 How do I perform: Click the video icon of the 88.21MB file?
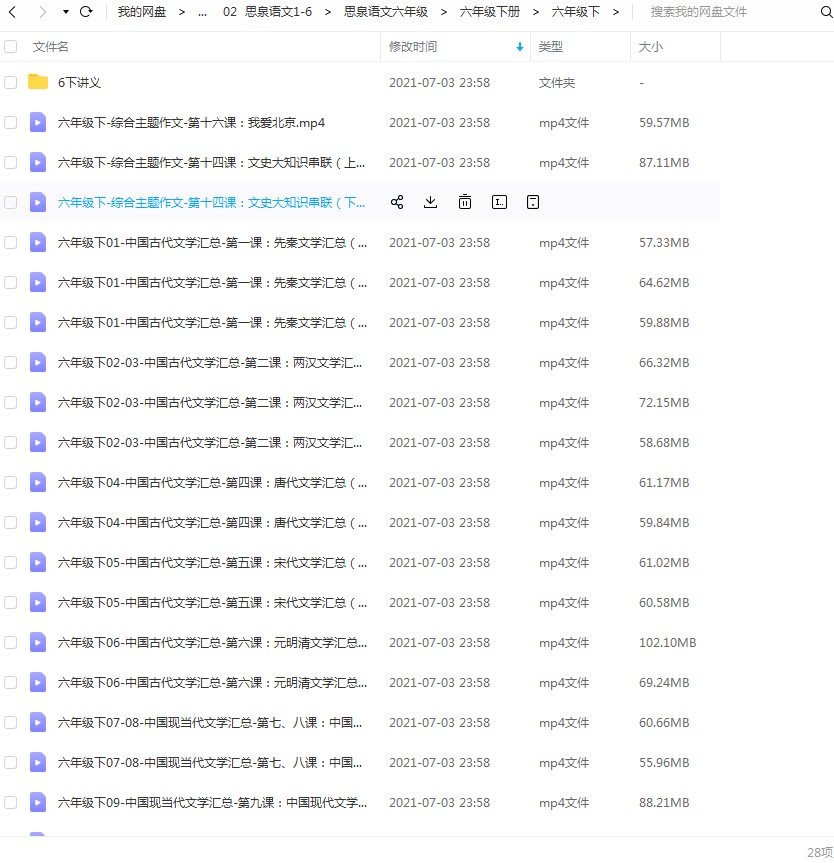[38, 802]
